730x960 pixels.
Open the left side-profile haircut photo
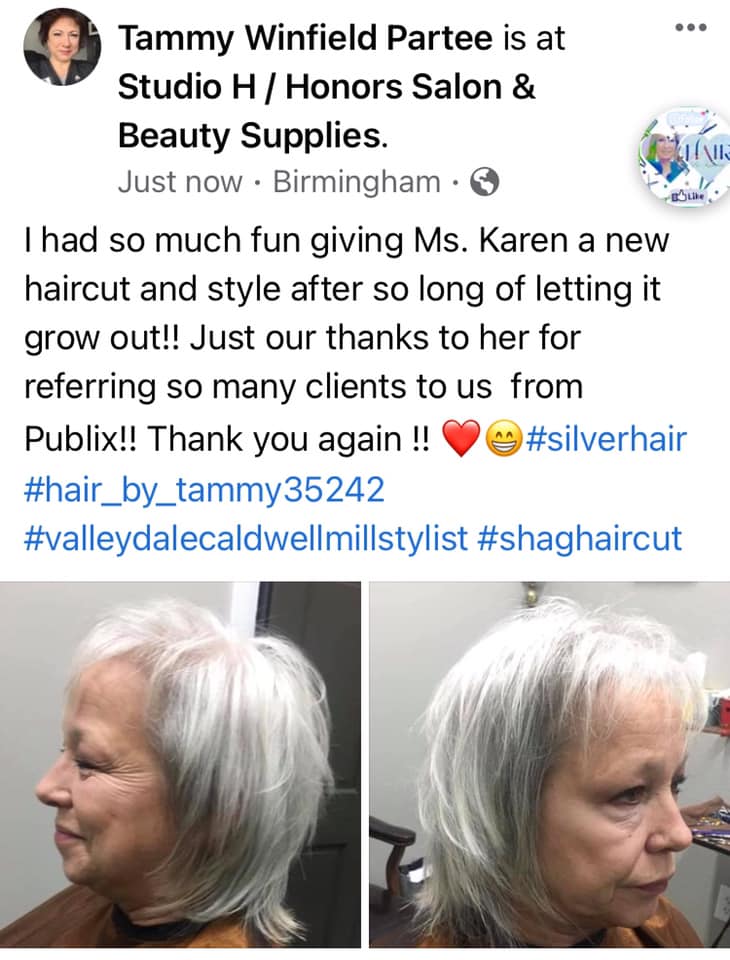[x=180, y=764]
